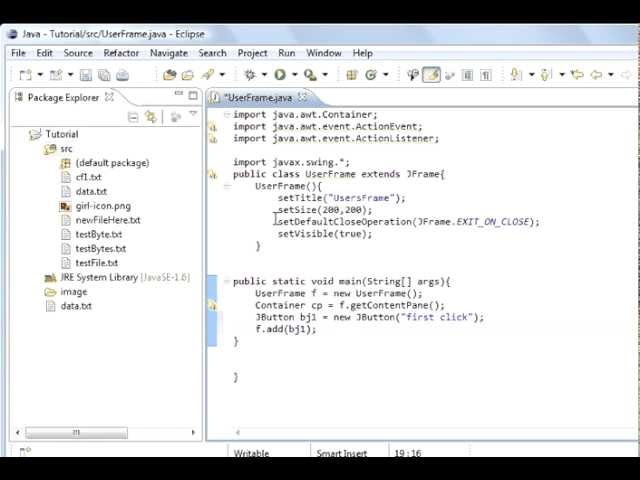Click the New Java Class icon
Viewport: 640px width, 480px height.
(x=371, y=75)
